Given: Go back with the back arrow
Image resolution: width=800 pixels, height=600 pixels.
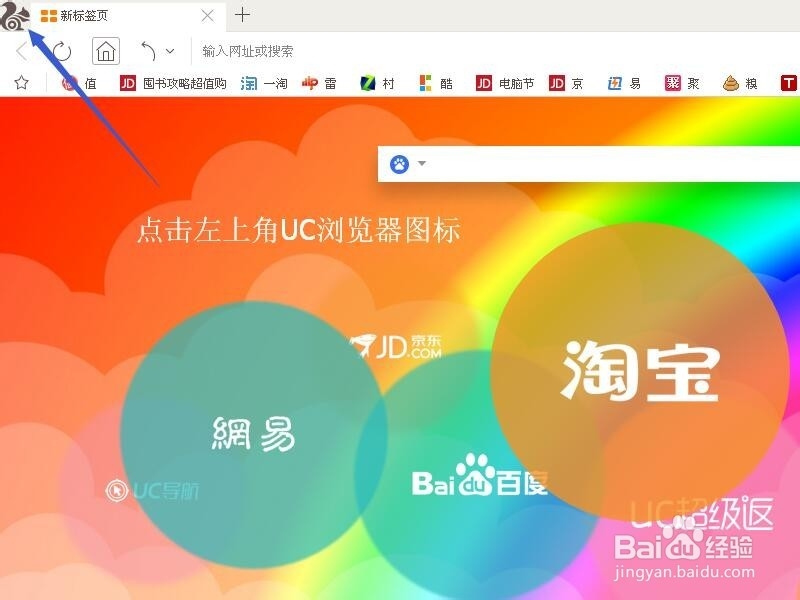Looking at the screenshot, I should (20, 51).
